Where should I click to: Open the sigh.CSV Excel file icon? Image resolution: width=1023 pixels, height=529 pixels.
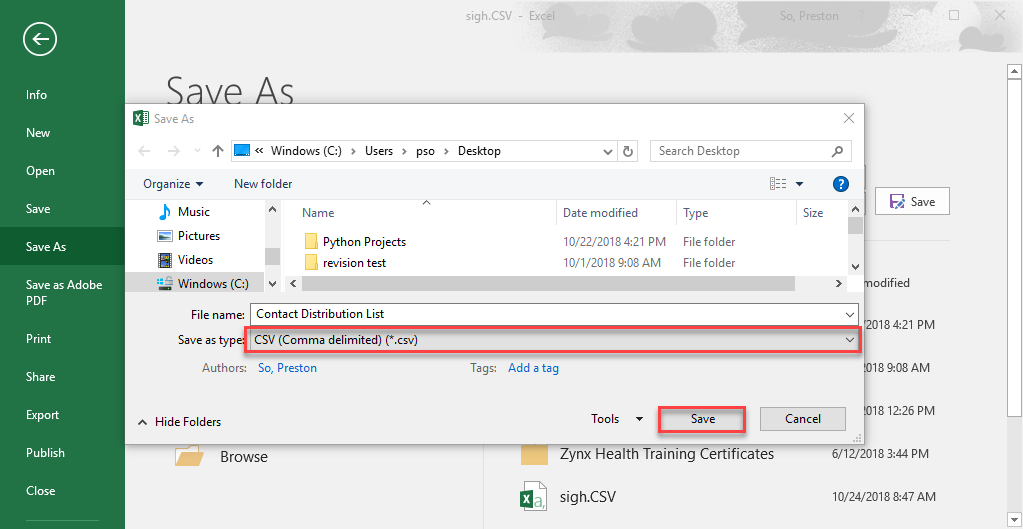point(532,498)
